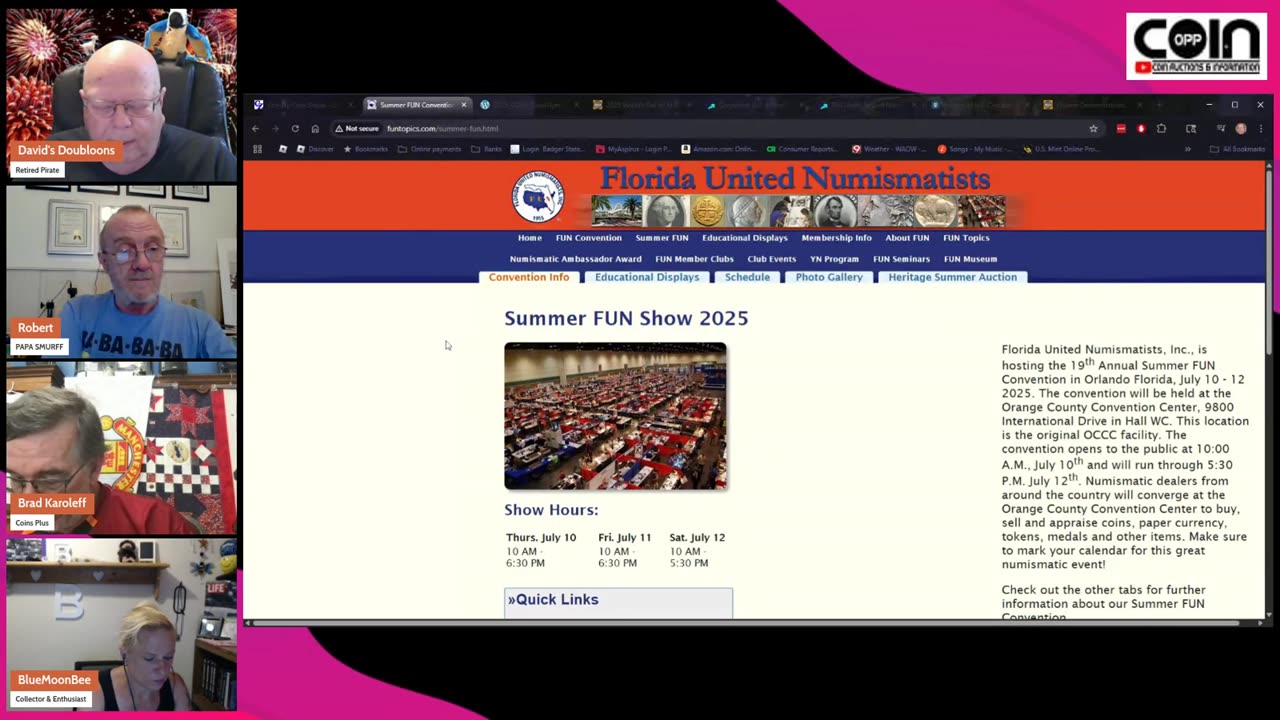
Task: Click the Sat. July 12 hours text
Action: click(697, 550)
